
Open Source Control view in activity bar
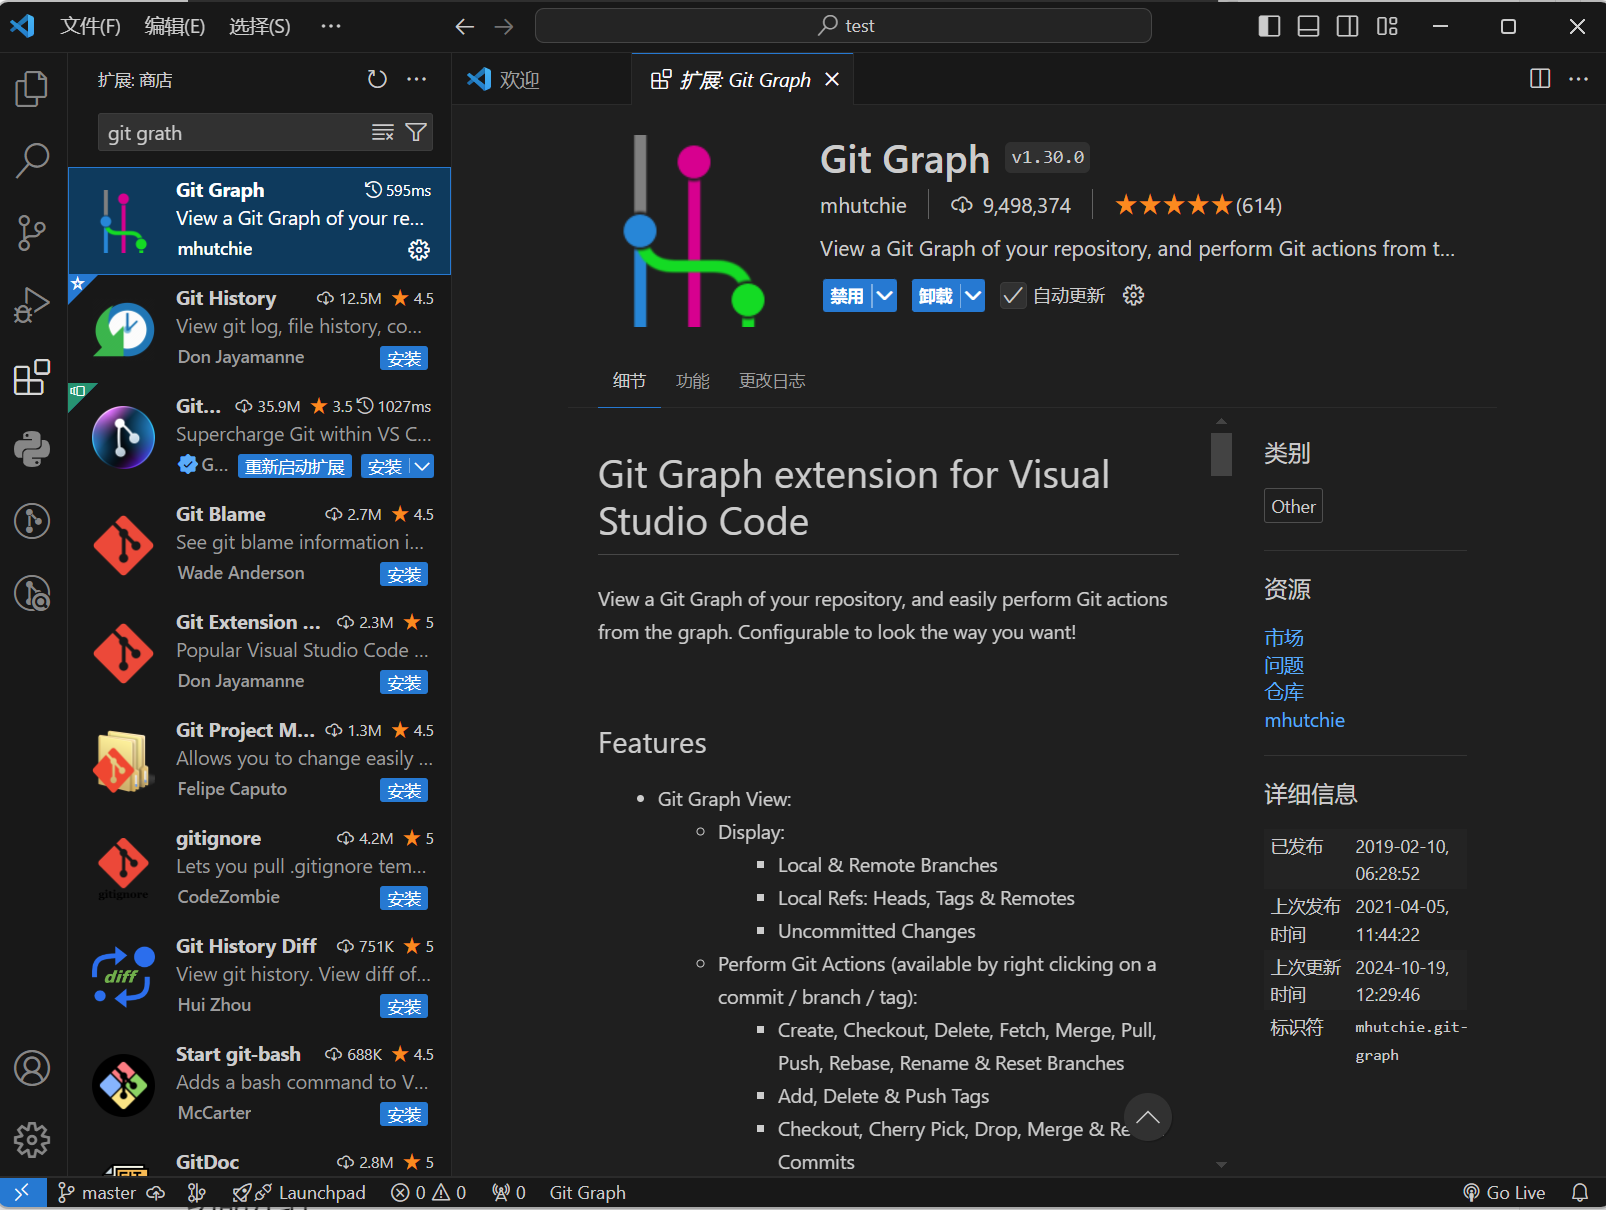pyautogui.click(x=32, y=232)
